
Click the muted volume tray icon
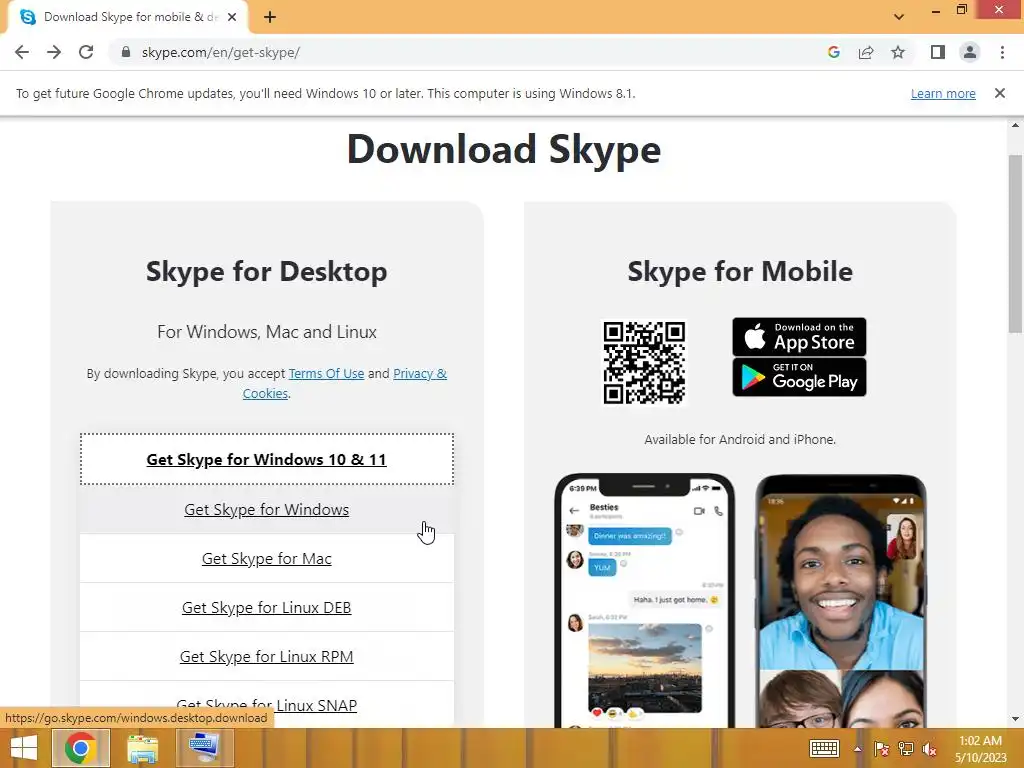tap(929, 749)
